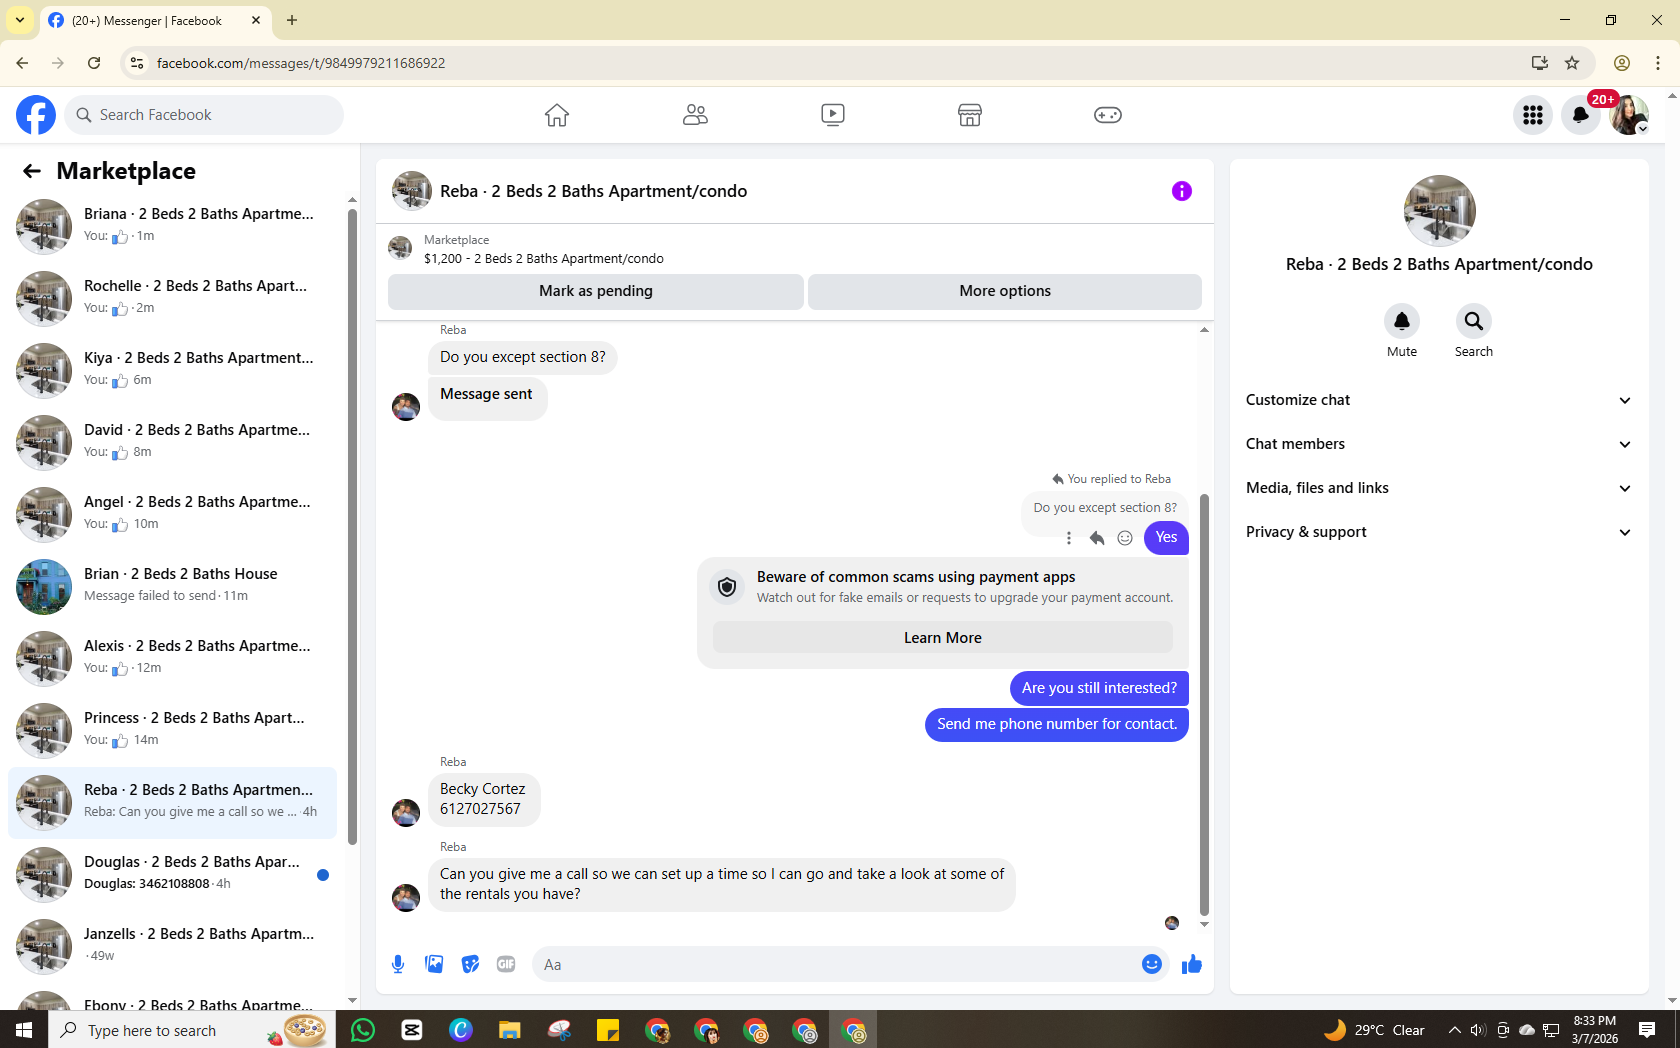Open the Brian 2 Beds House conversation
Screen dimensions: 1680x1048
pos(172,585)
